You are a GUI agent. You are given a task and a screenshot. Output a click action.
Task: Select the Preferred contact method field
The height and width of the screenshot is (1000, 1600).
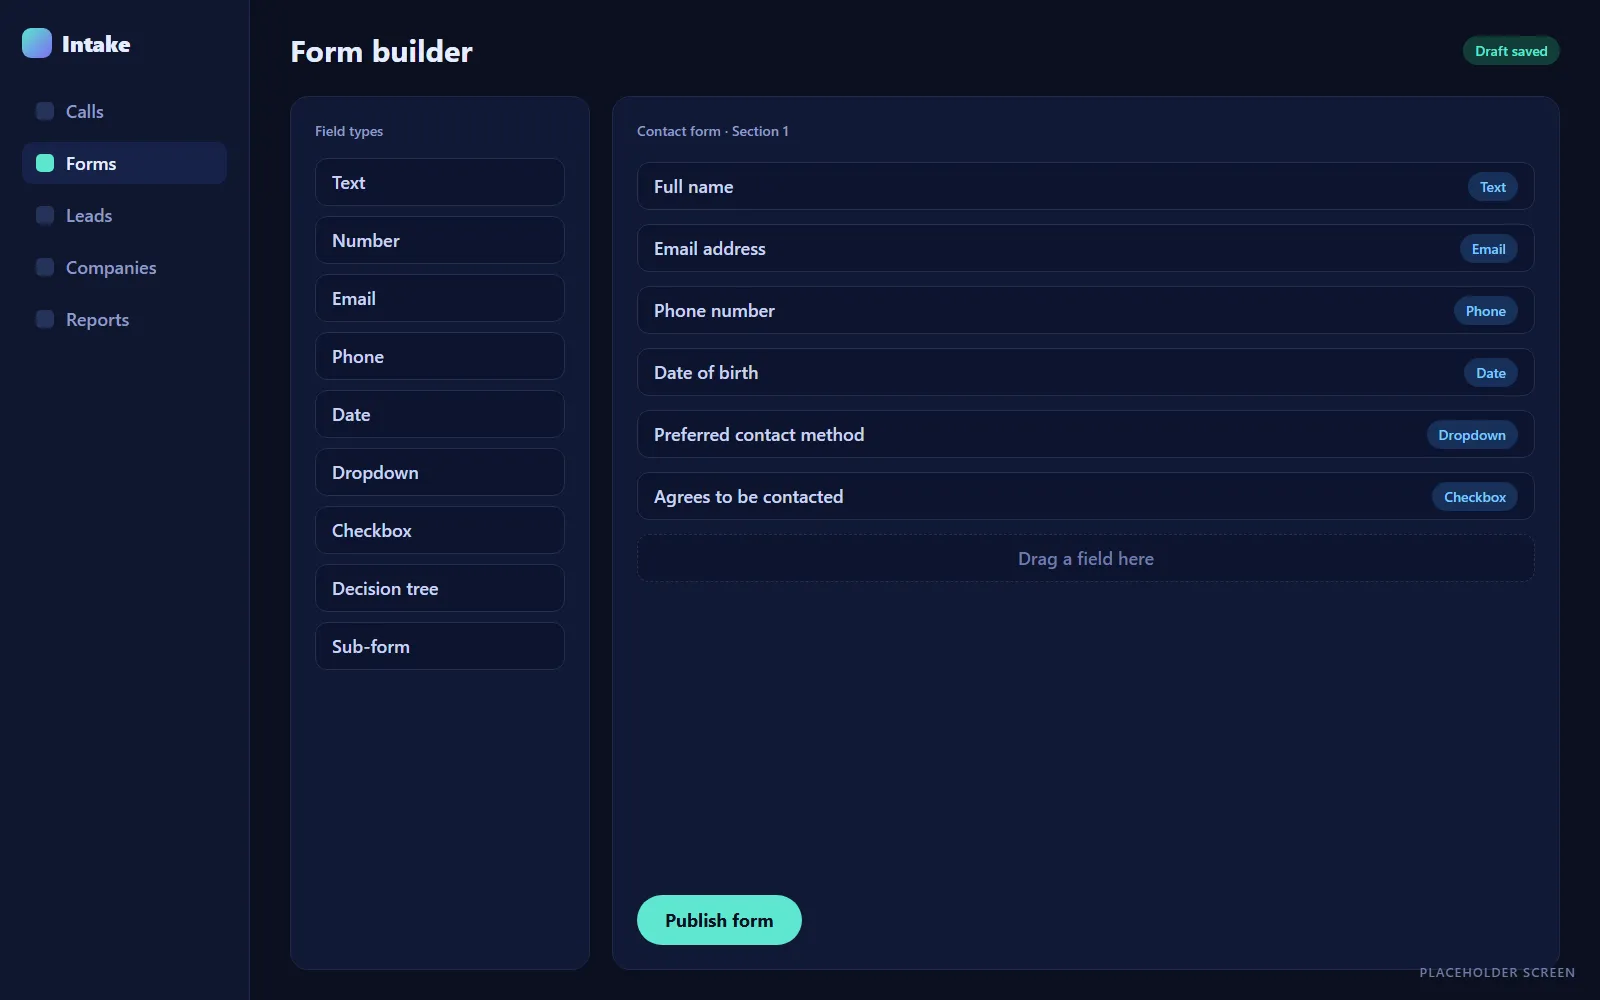point(1085,434)
